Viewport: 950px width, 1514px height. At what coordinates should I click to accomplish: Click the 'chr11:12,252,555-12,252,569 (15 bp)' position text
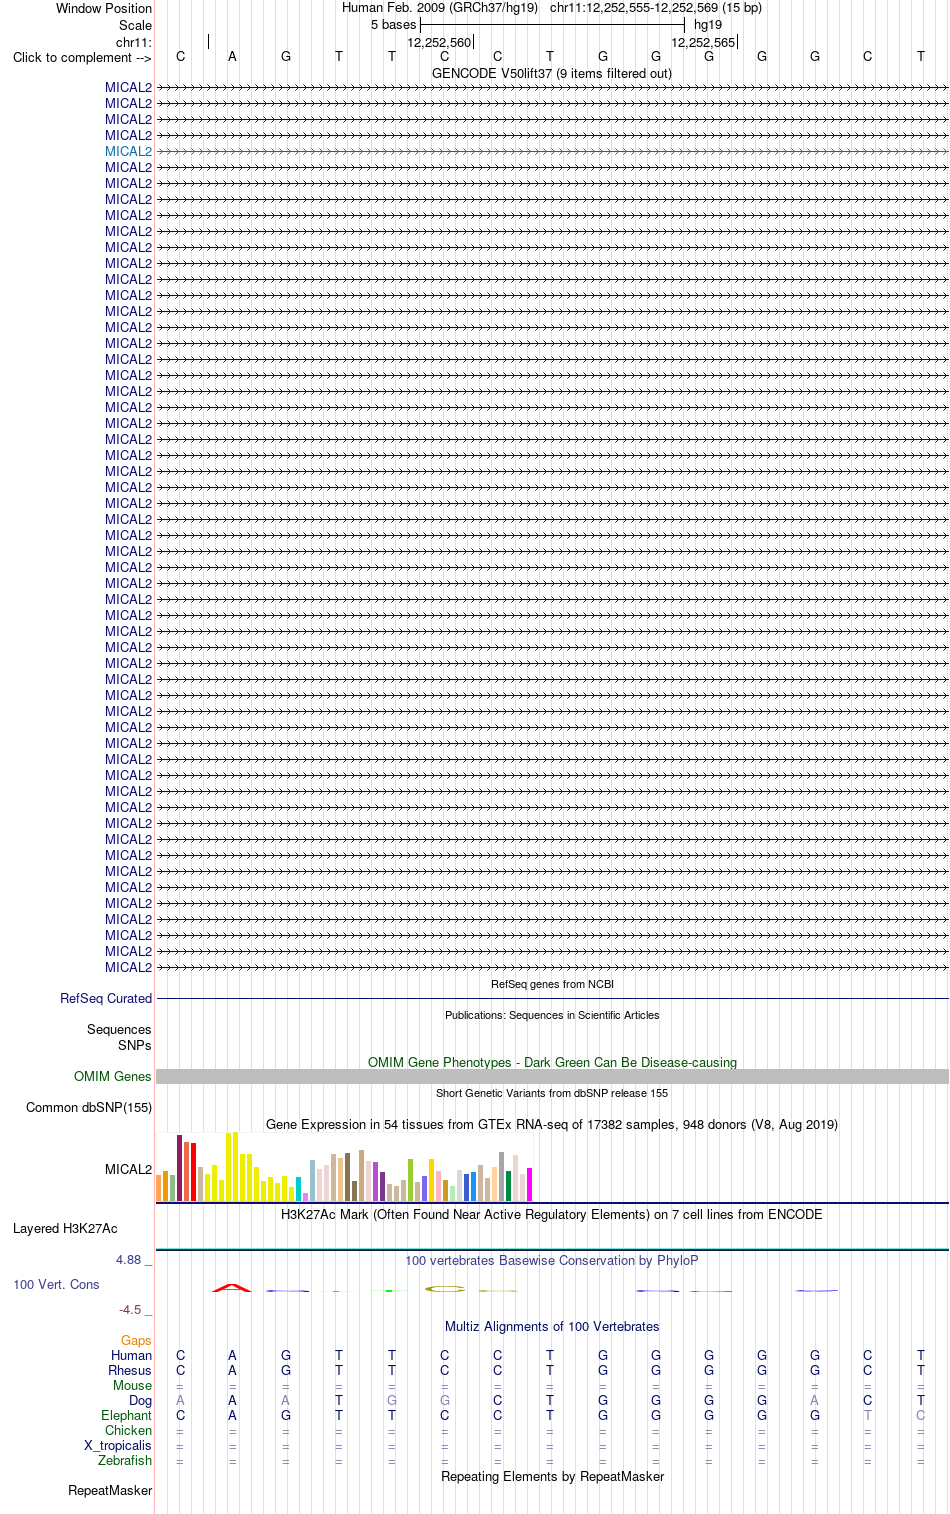coord(656,7)
